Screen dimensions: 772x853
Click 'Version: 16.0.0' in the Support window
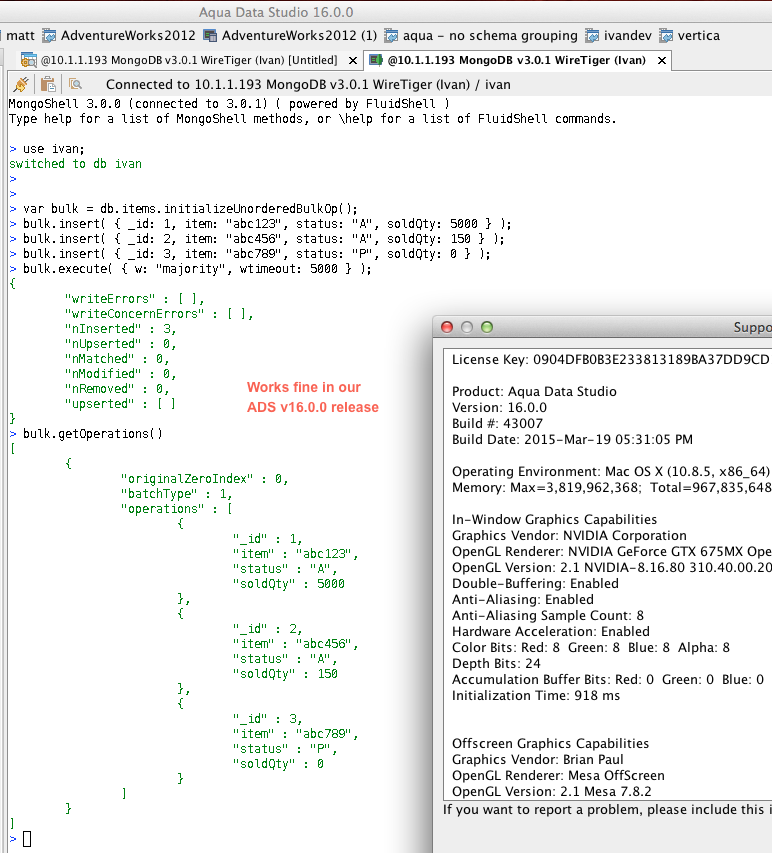pos(499,407)
